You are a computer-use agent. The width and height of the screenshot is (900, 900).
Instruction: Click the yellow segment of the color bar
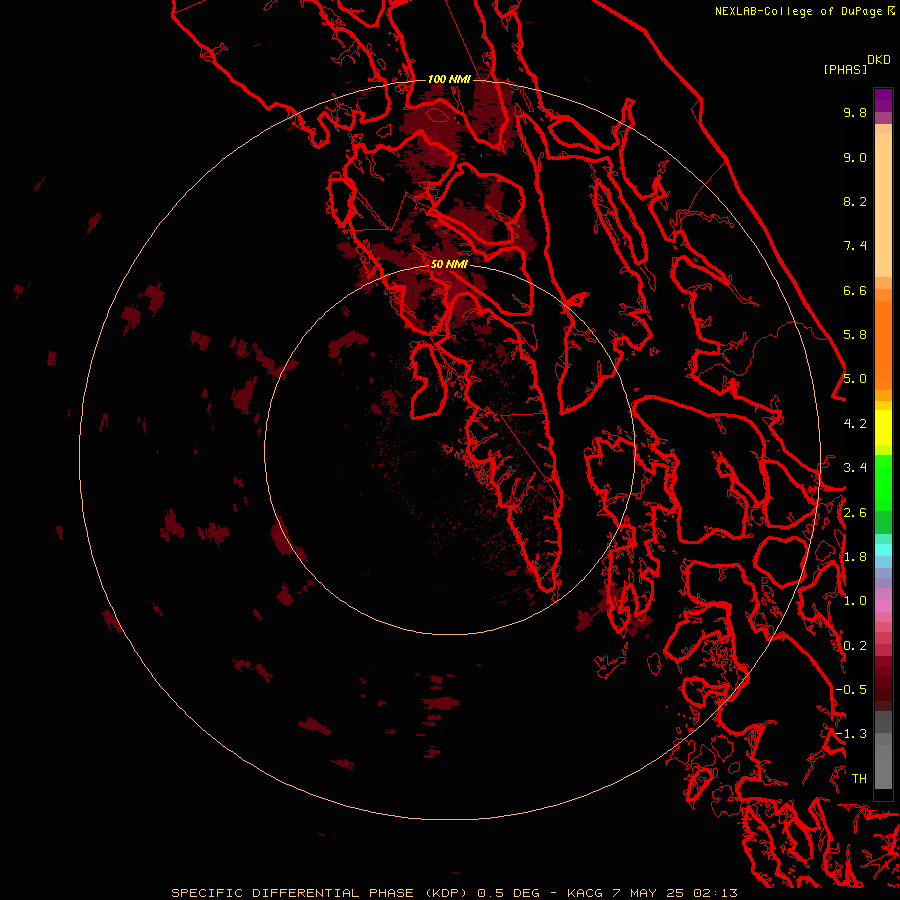tap(883, 428)
